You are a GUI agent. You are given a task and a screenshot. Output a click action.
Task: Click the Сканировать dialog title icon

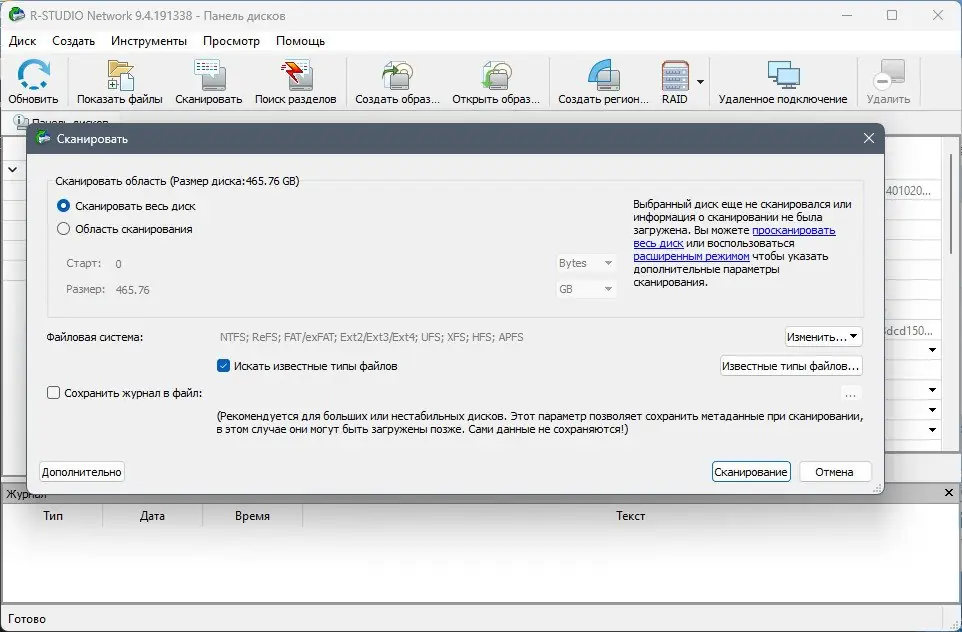pos(43,138)
